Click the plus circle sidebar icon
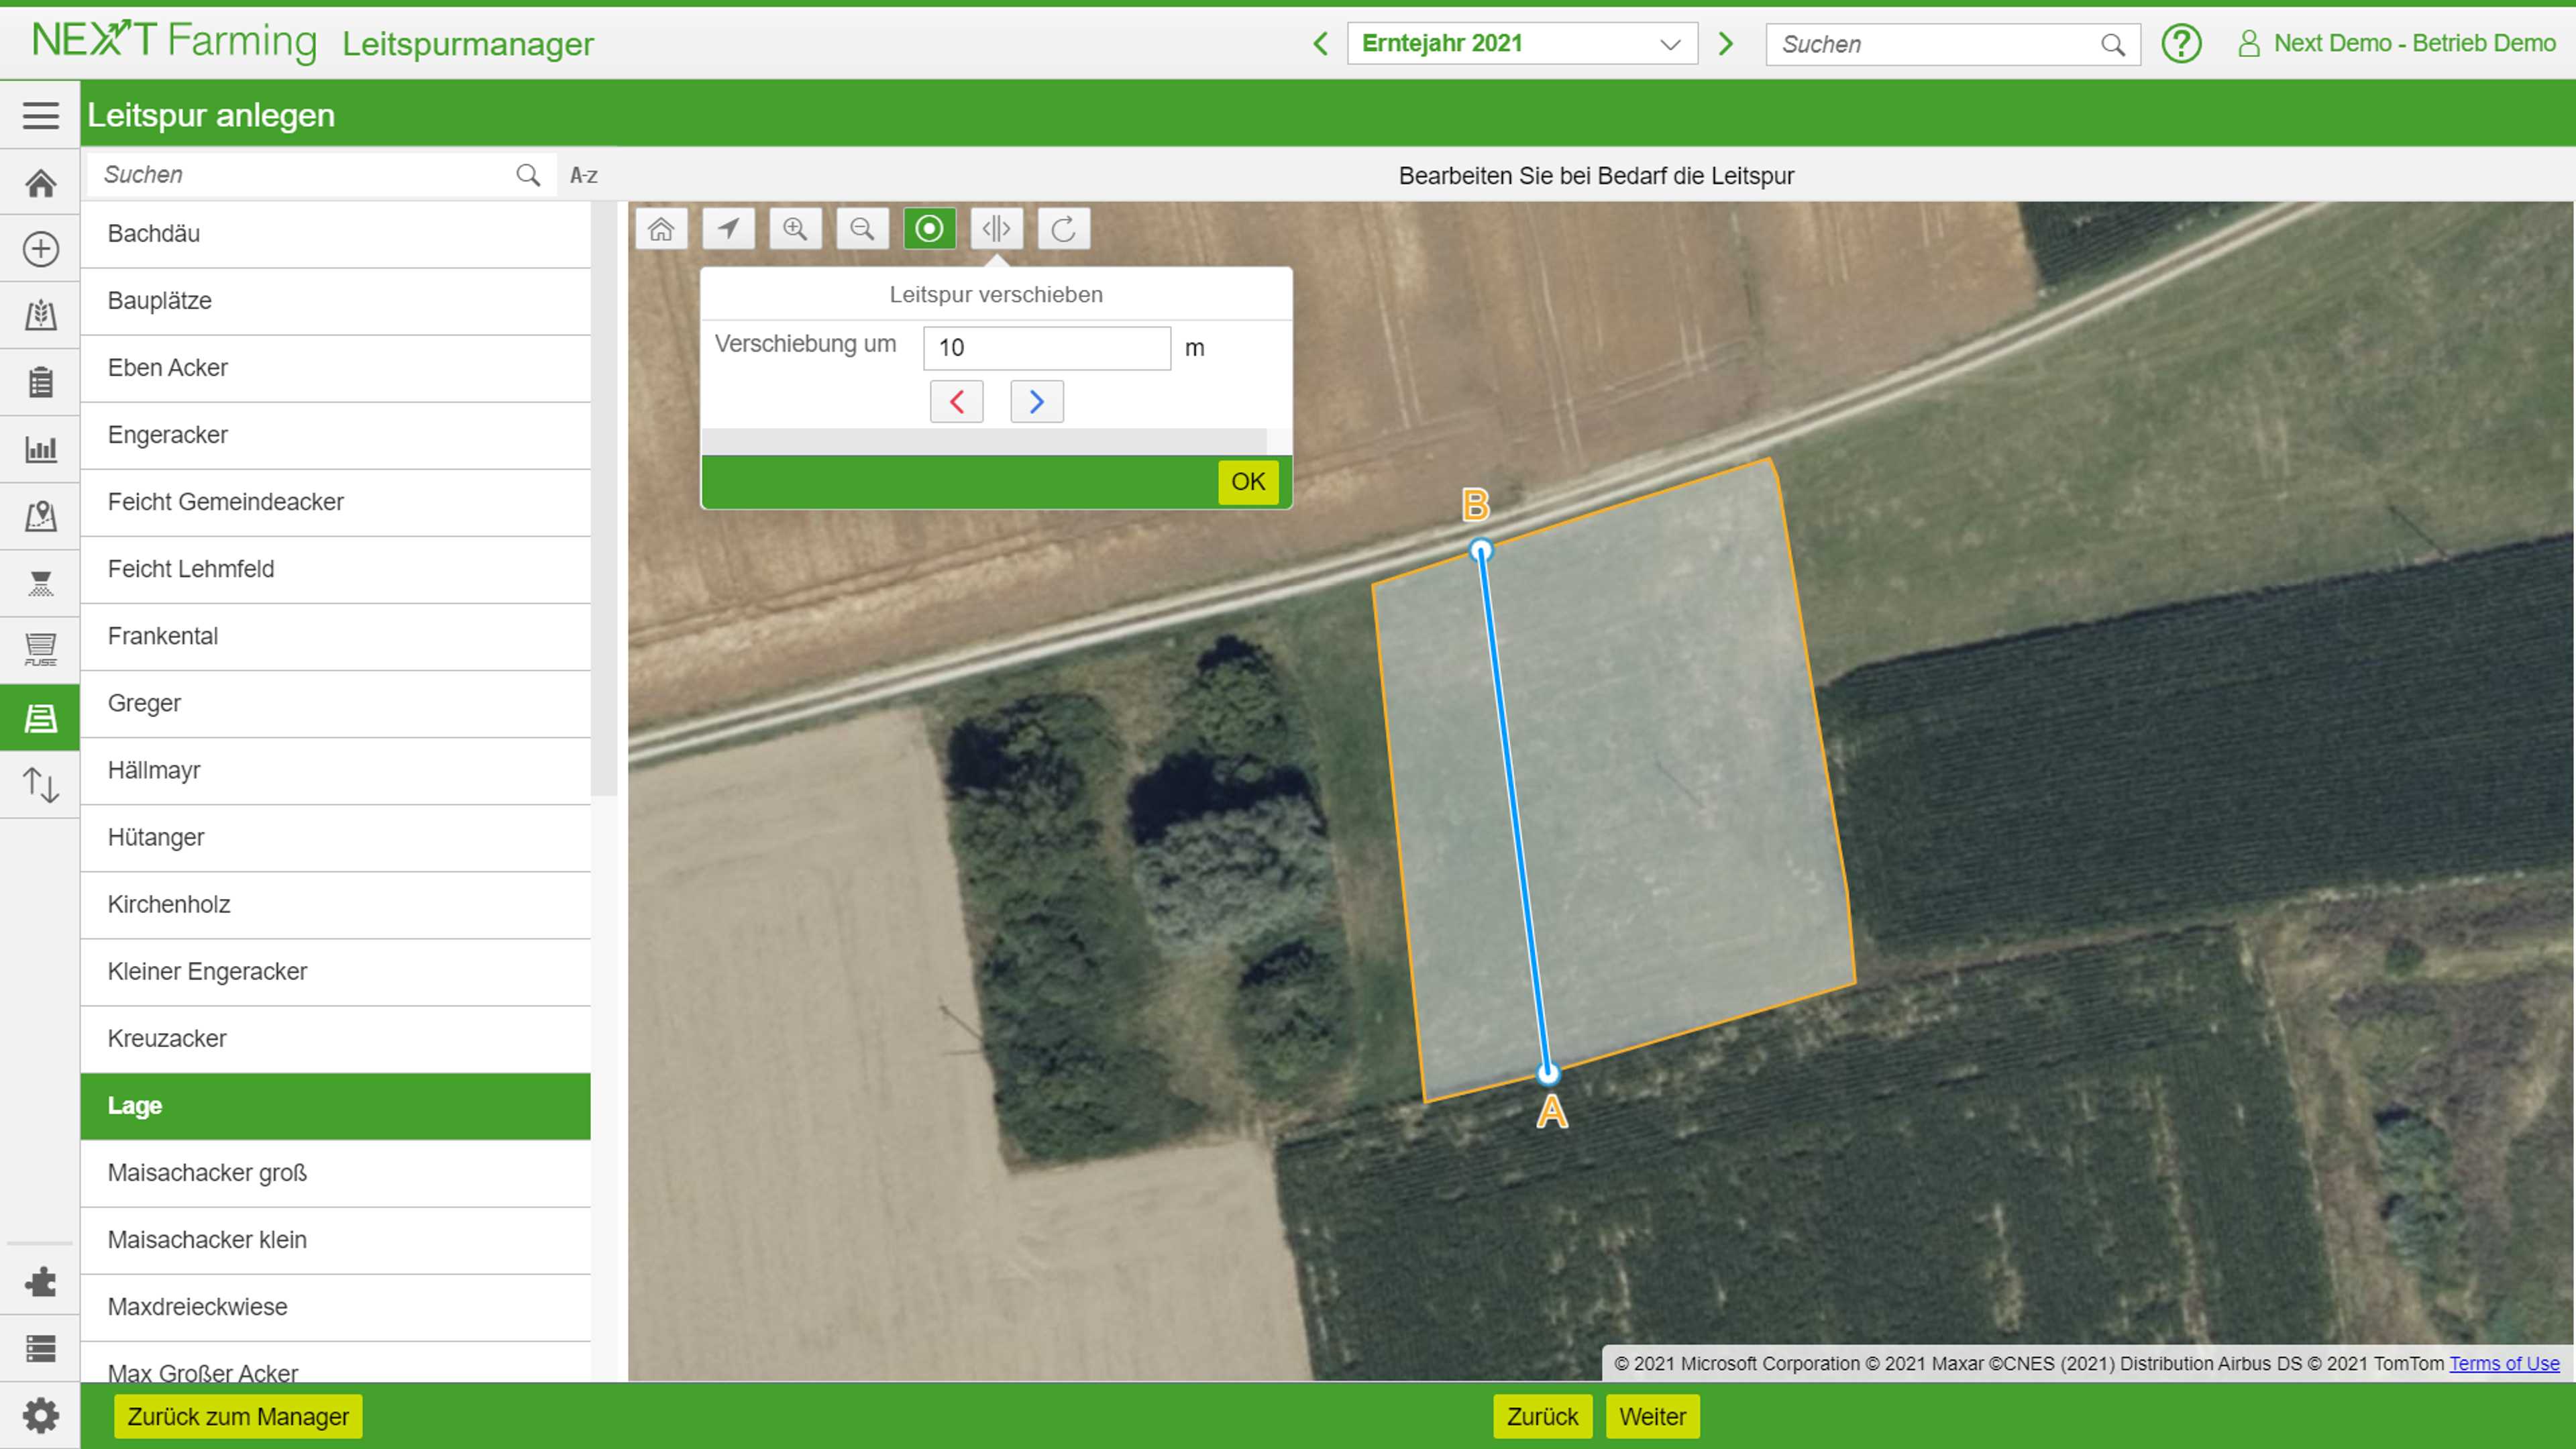 click(40, 249)
